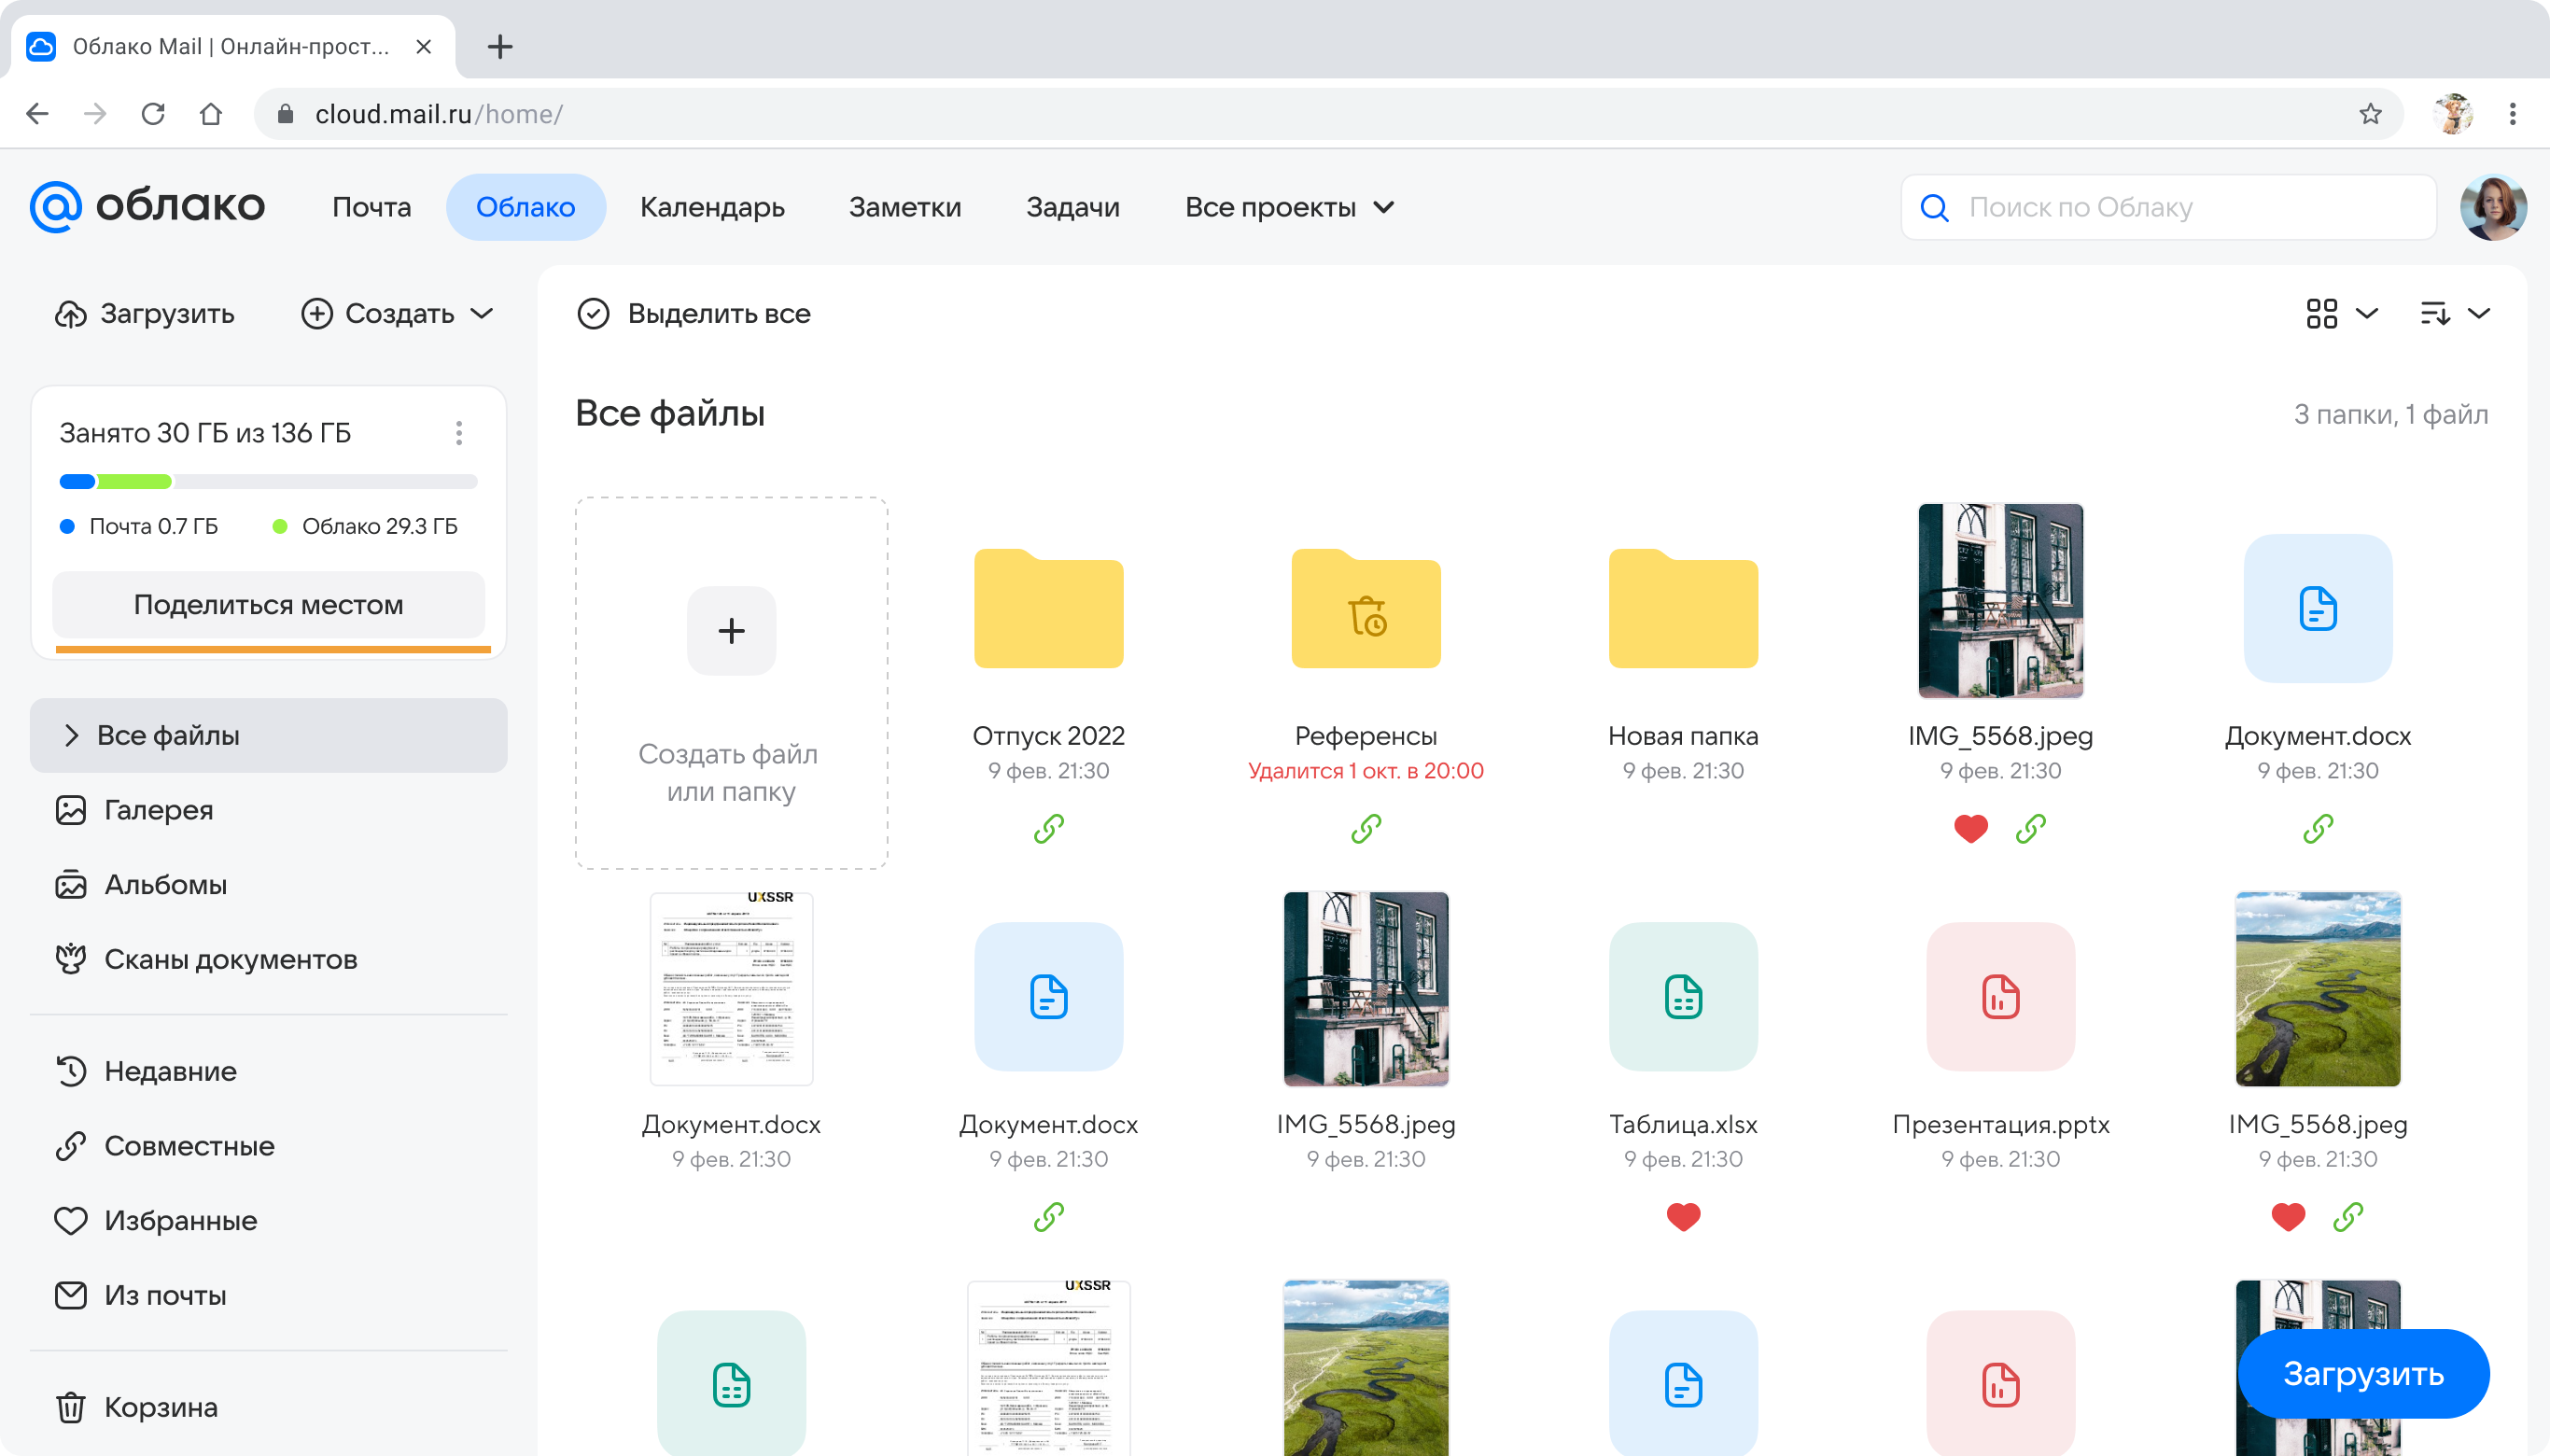Click the облако logo

(x=147, y=206)
